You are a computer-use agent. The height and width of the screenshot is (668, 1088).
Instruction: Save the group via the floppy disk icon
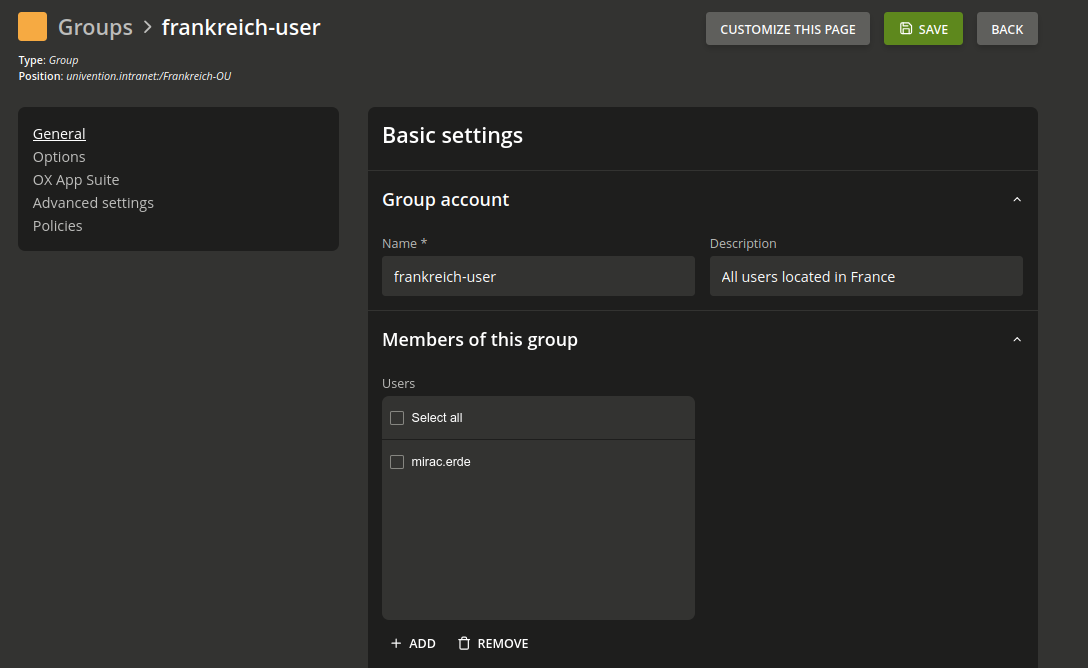click(906, 29)
